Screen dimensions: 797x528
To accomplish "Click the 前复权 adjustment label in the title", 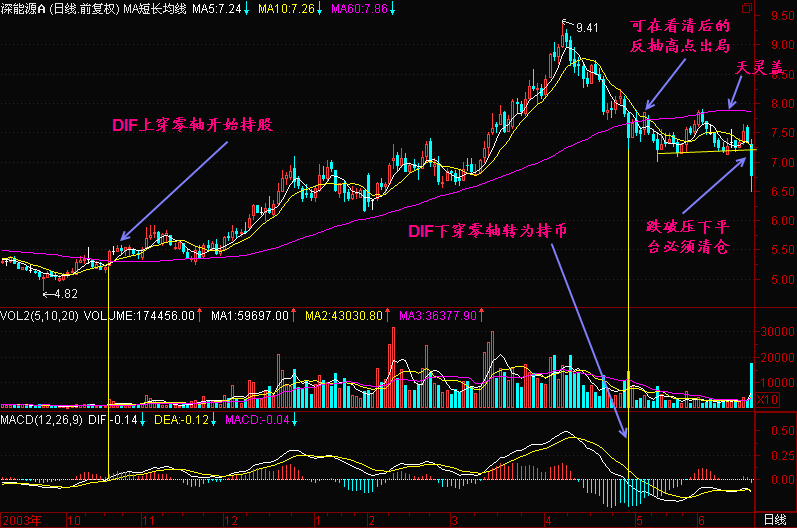I will [x=82, y=9].
